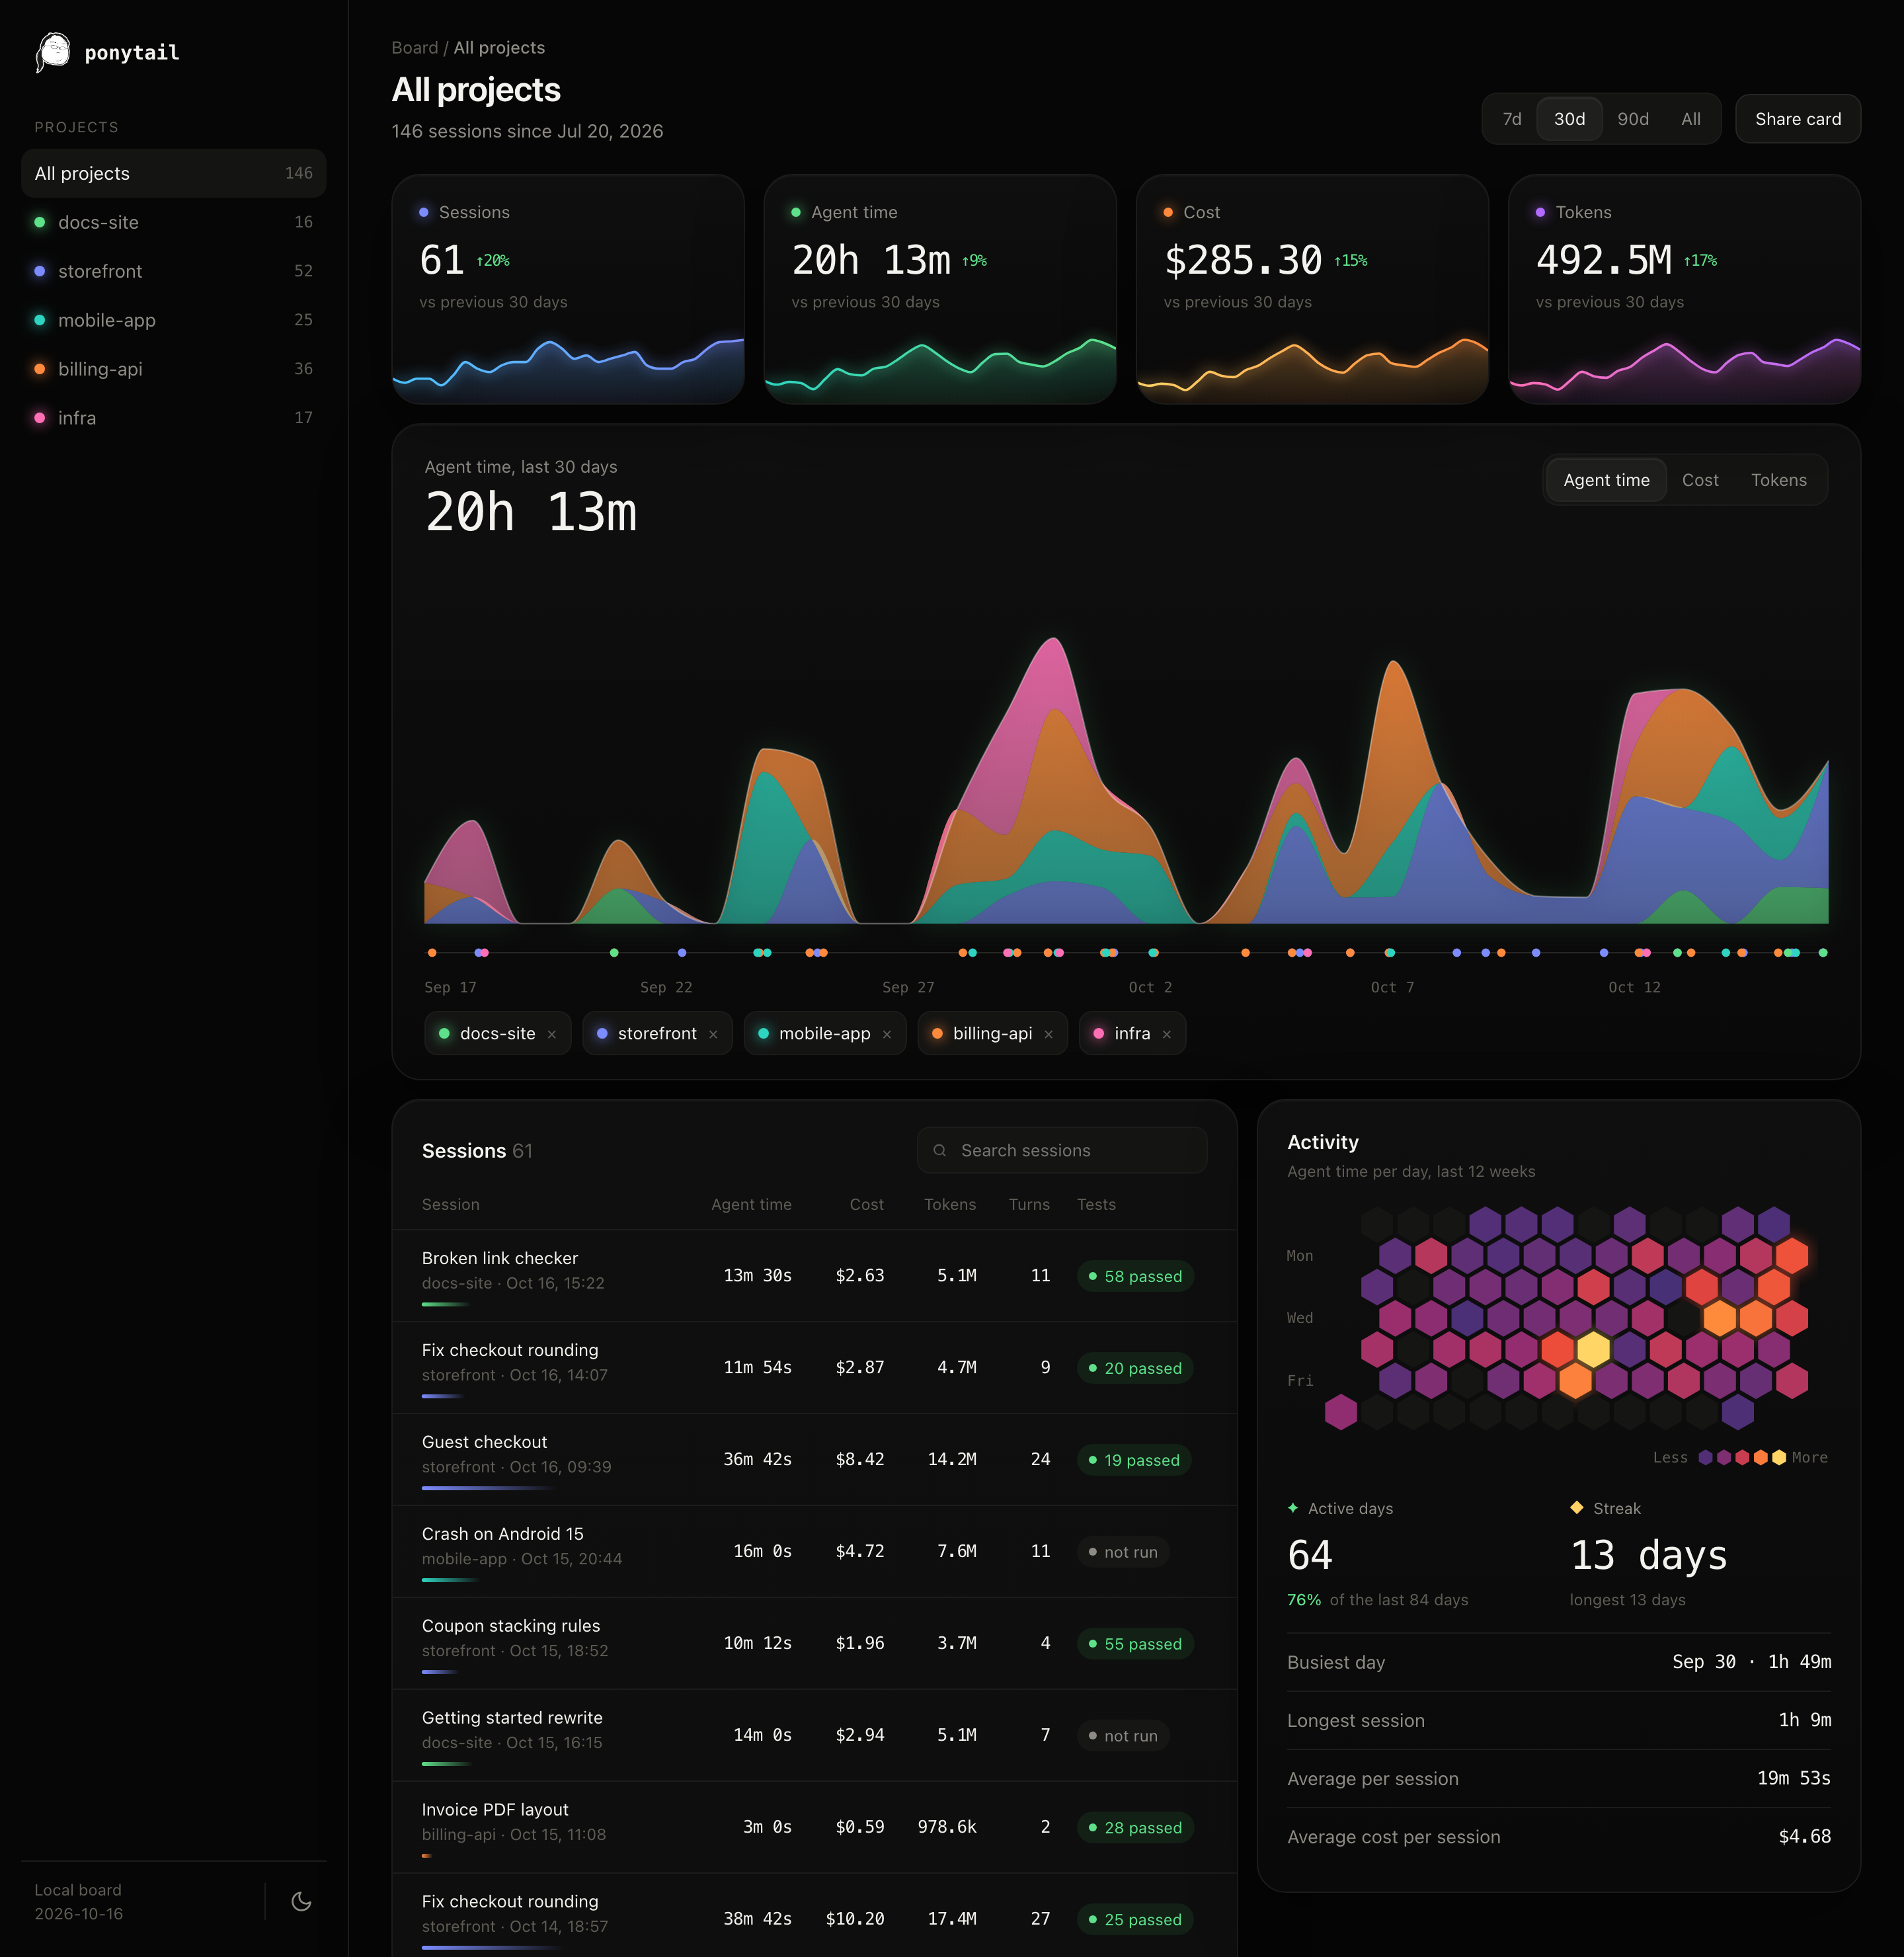
Task: Open the Cost stat card
Action: pos(1312,289)
